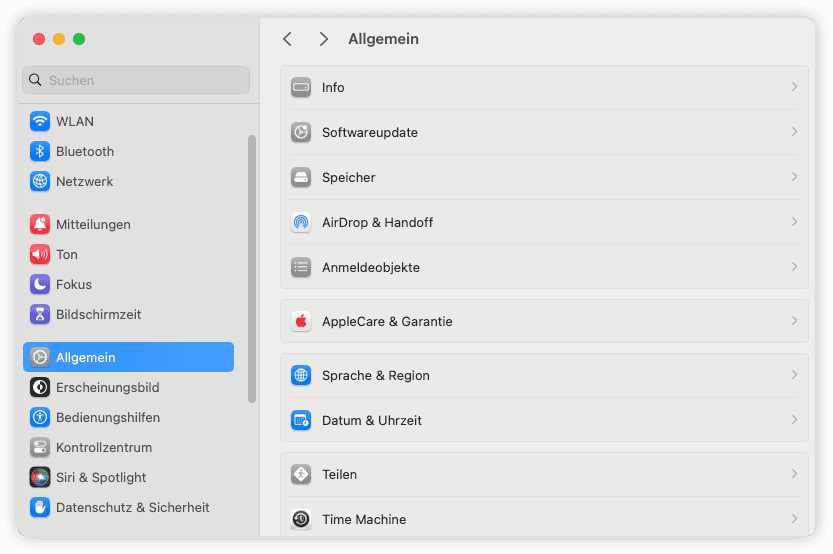Open Bildschirmzeit hourglass icon
Viewport: 833px width, 554px height.
coord(40,314)
